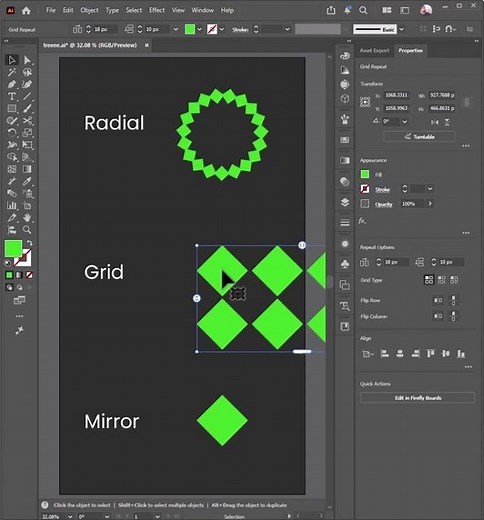The height and width of the screenshot is (520, 484).
Task: Apply horizontal align left in Align section
Action: point(384,354)
